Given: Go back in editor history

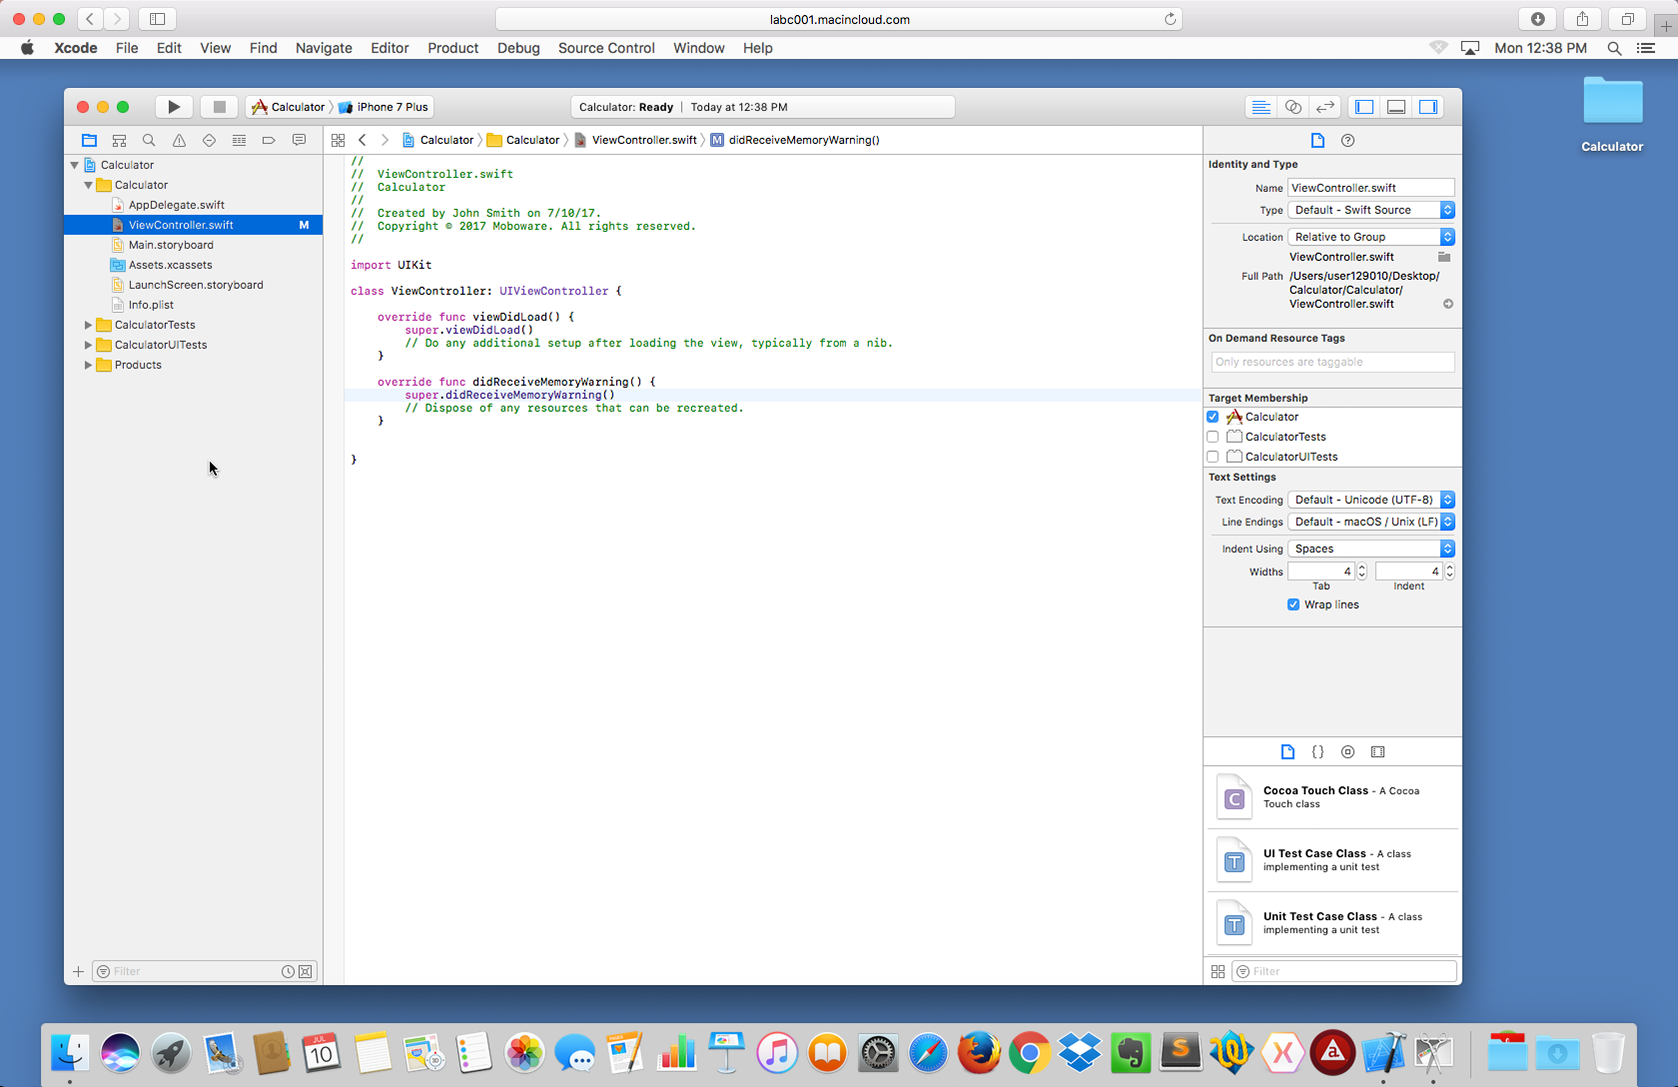Looking at the screenshot, I should 362,140.
